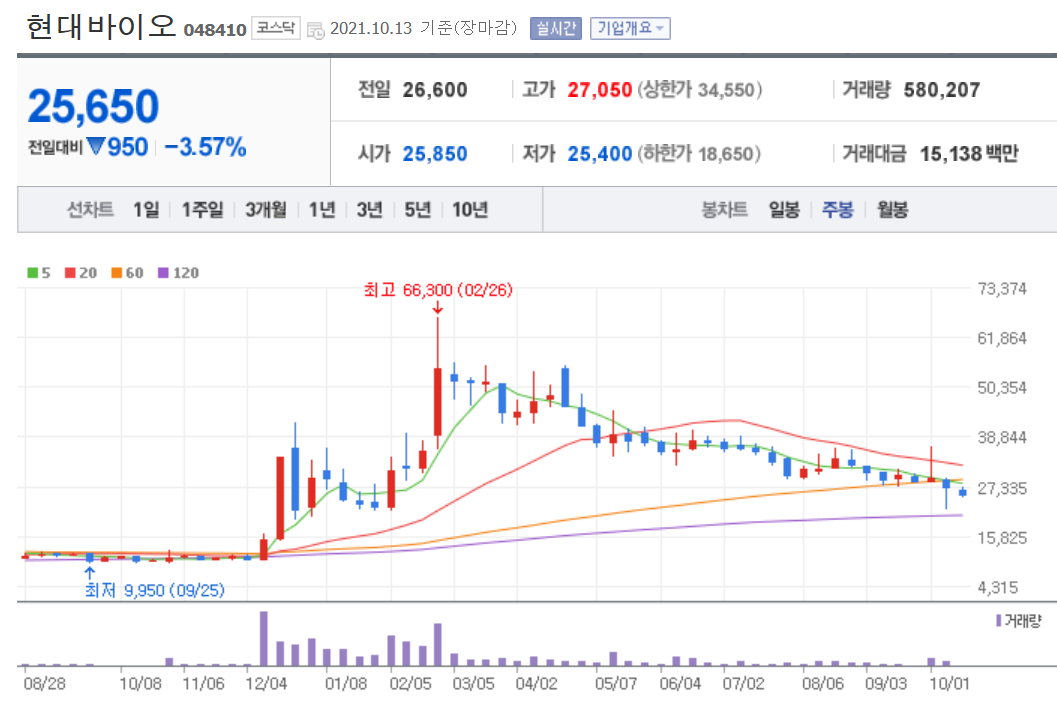Image resolution: width=1057 pixels, height=702 pixels.
Task: Click the 선차트 label
Action: click(90, 210)
